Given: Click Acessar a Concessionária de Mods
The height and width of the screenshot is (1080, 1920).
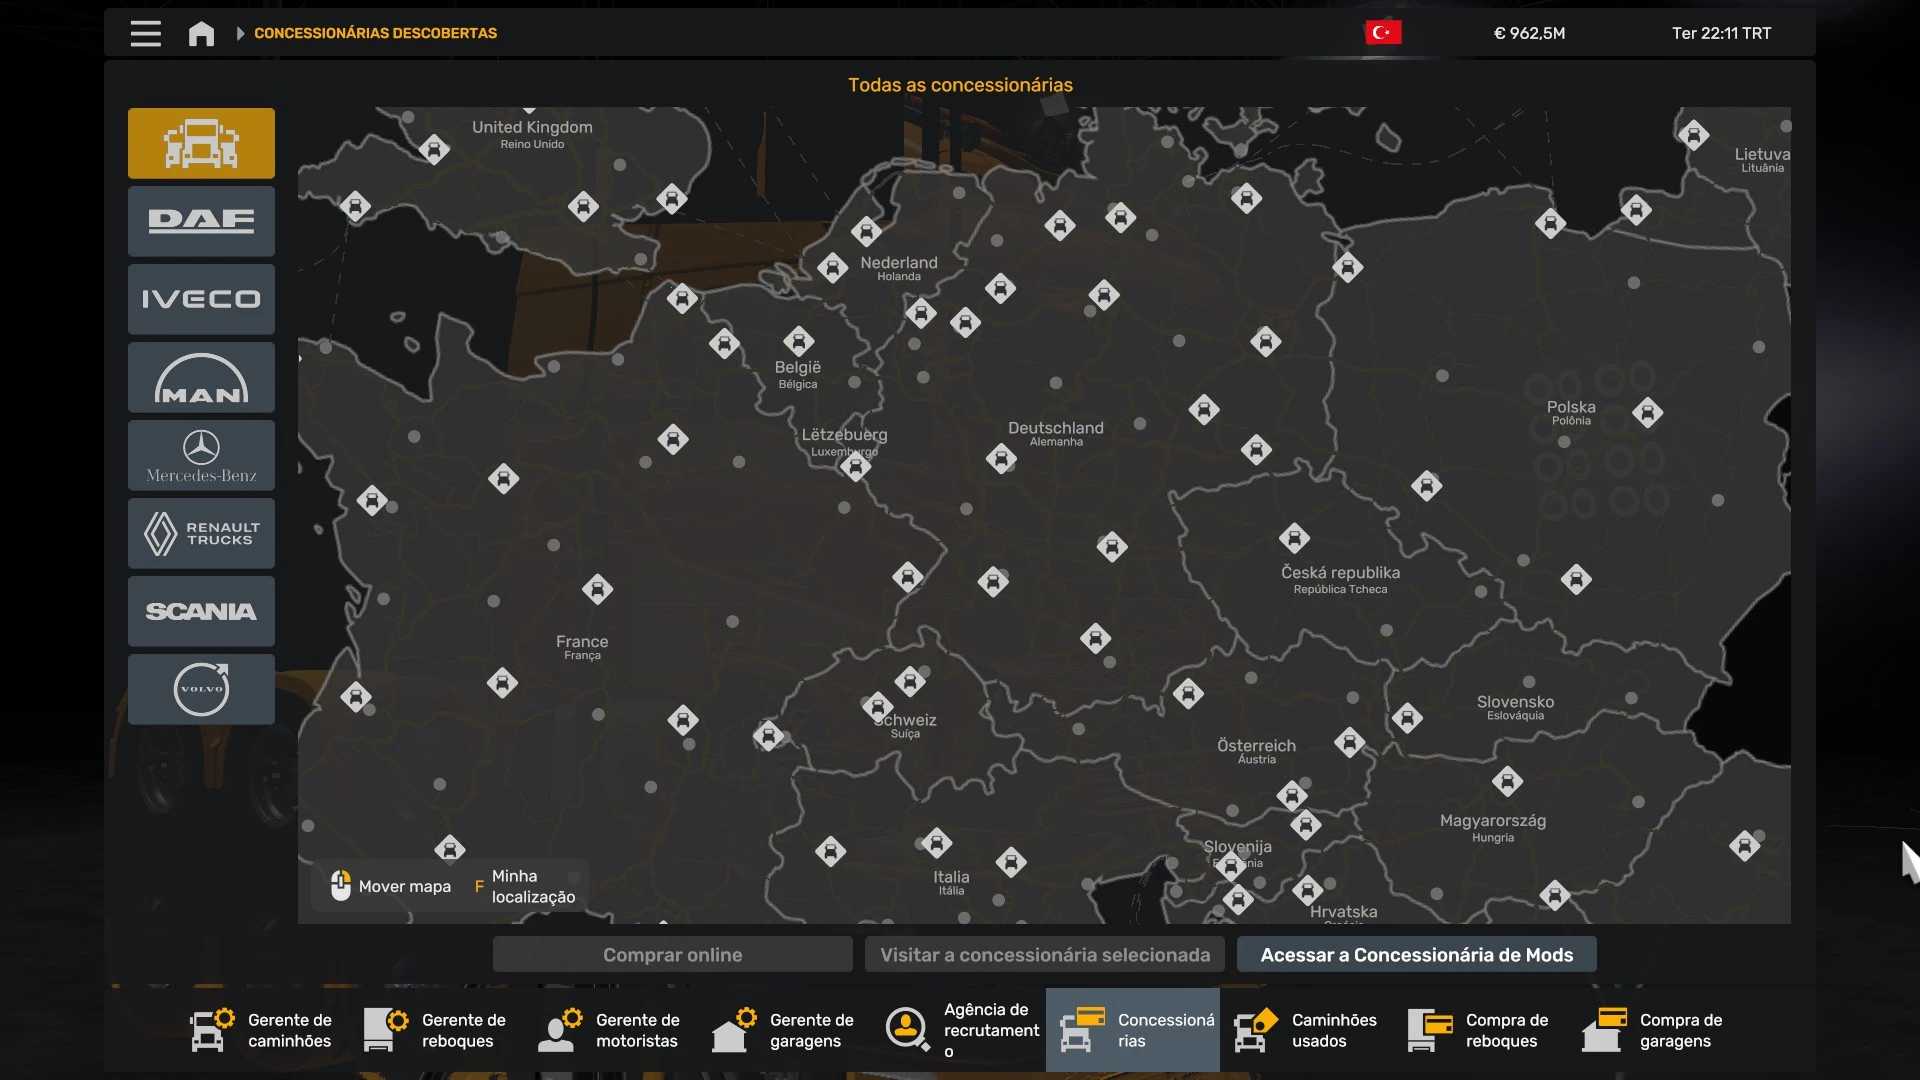Looking at the screenshot, I should pyautogui.click(x=1416, y=954).
